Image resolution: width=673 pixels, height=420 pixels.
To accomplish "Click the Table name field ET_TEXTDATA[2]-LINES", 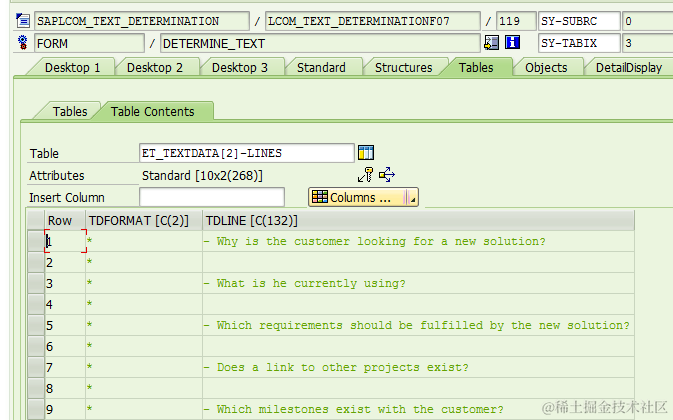I will pyautogui.click(x=247, y=153).
